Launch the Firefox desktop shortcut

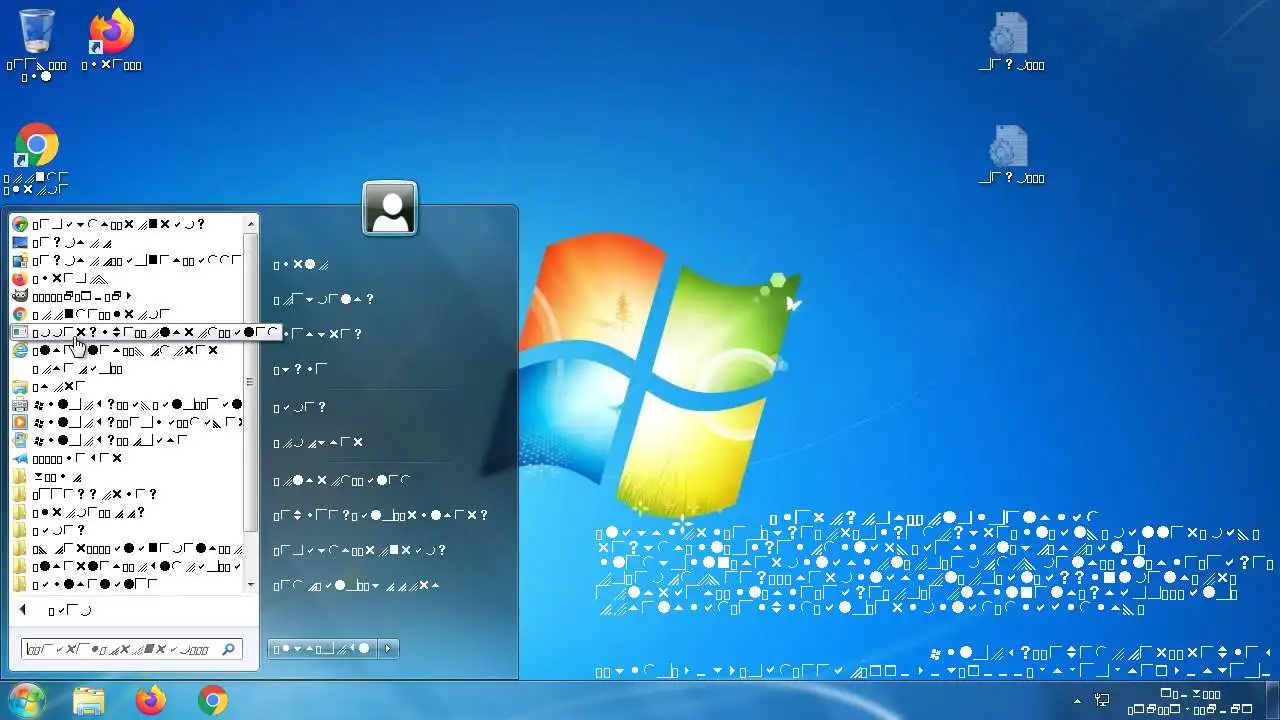[111, 40]
